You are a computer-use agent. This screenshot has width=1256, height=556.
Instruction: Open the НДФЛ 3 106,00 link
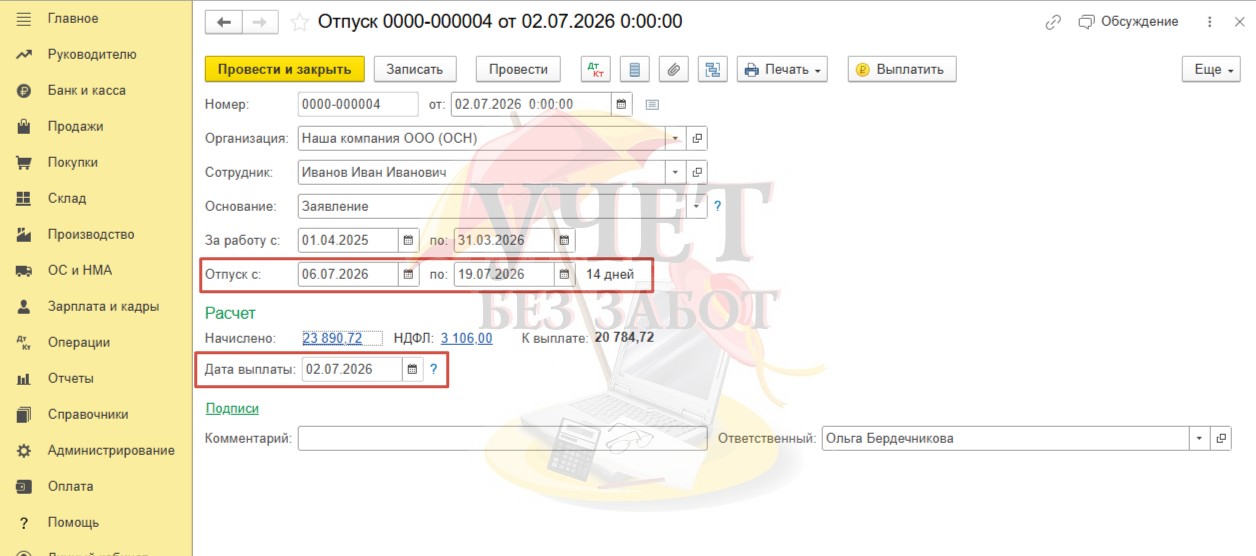tap(466, 338)
